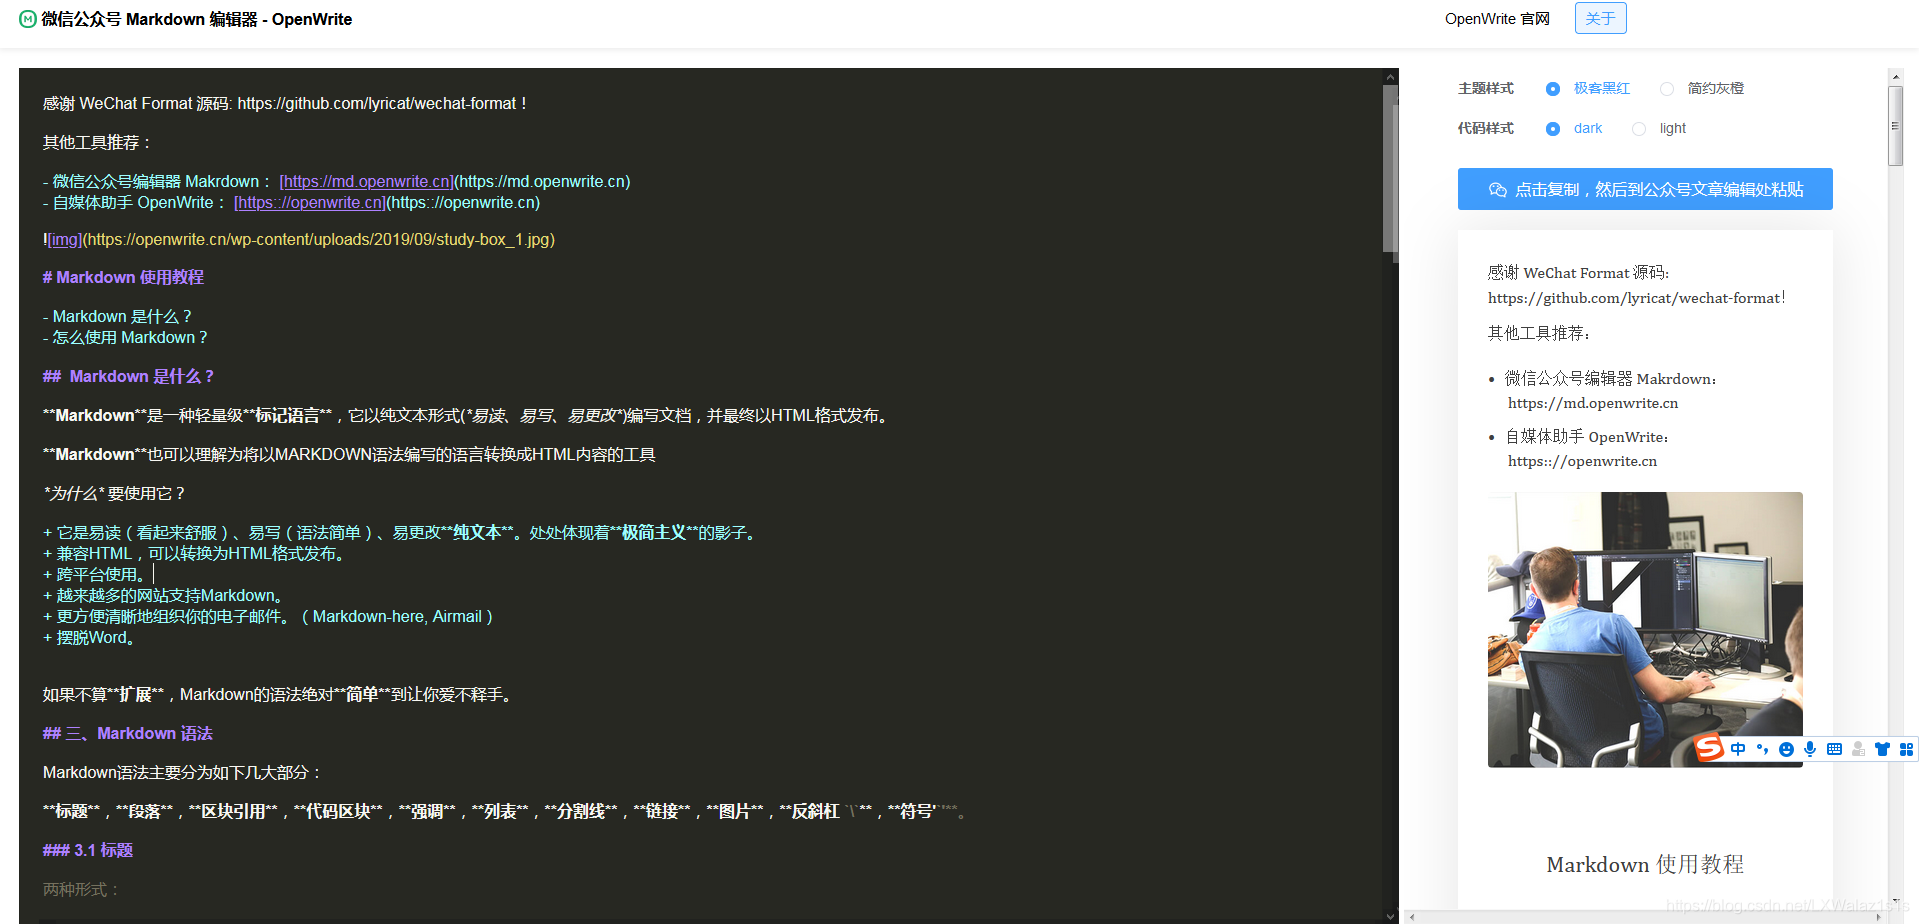1919x924 pixels.
Task: Open the Sogou toolbox grid icon
Action: [1906, 749]
